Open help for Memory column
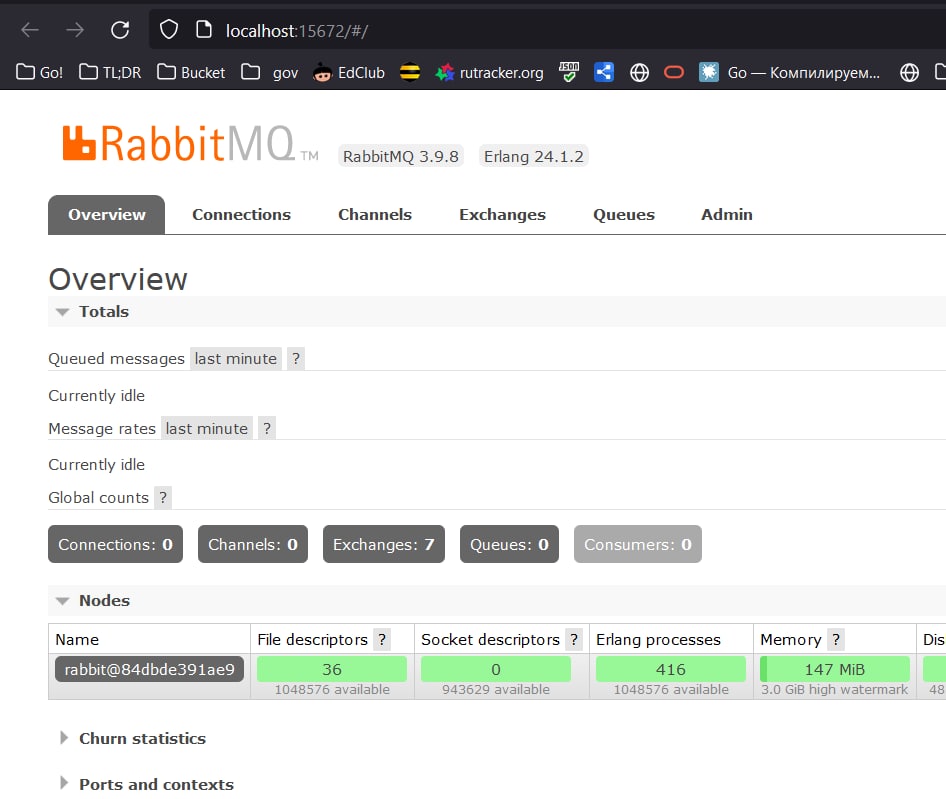 836,639
